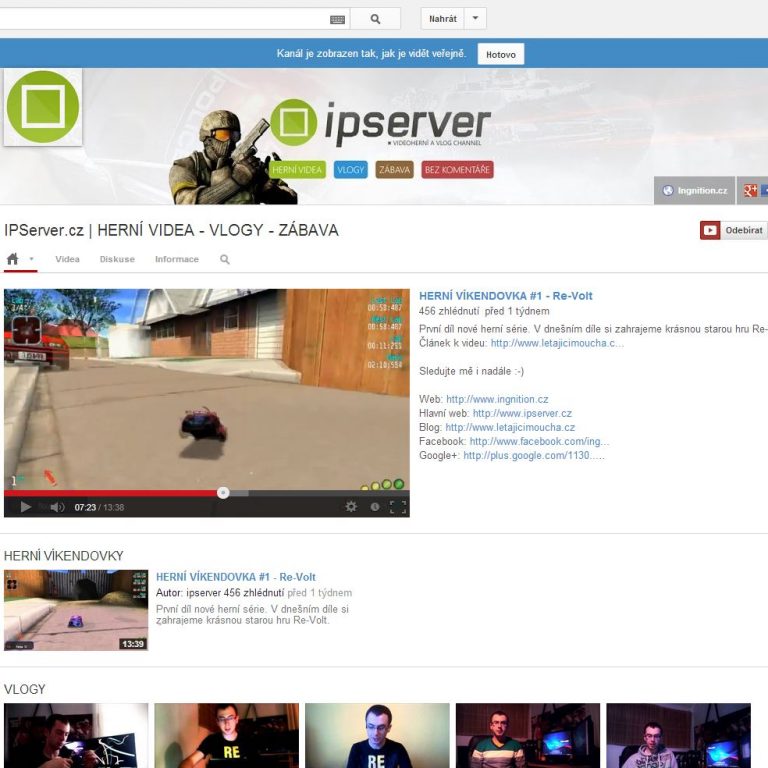768x768 pixels.
Task: Click the search magnifier button
Action: pyautogui.click(x=375, y=19)
